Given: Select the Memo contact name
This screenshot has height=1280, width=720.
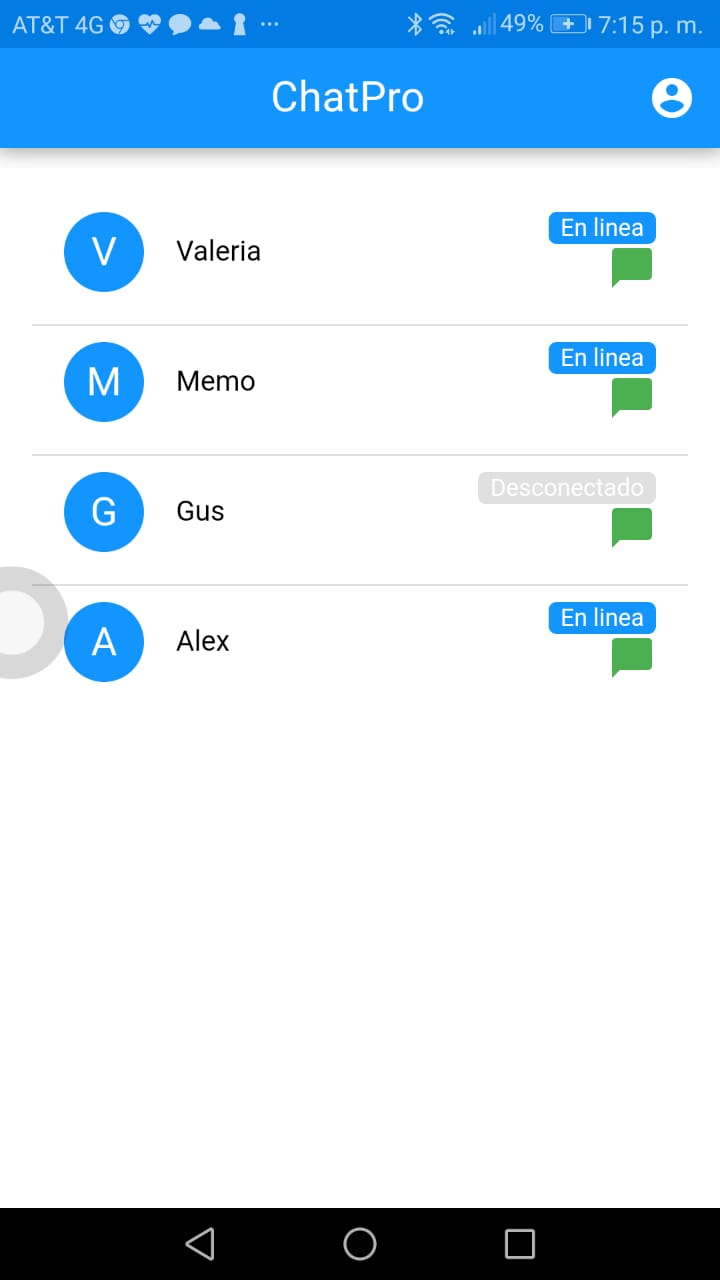Looking at the screenshot, I should (216, 381).
